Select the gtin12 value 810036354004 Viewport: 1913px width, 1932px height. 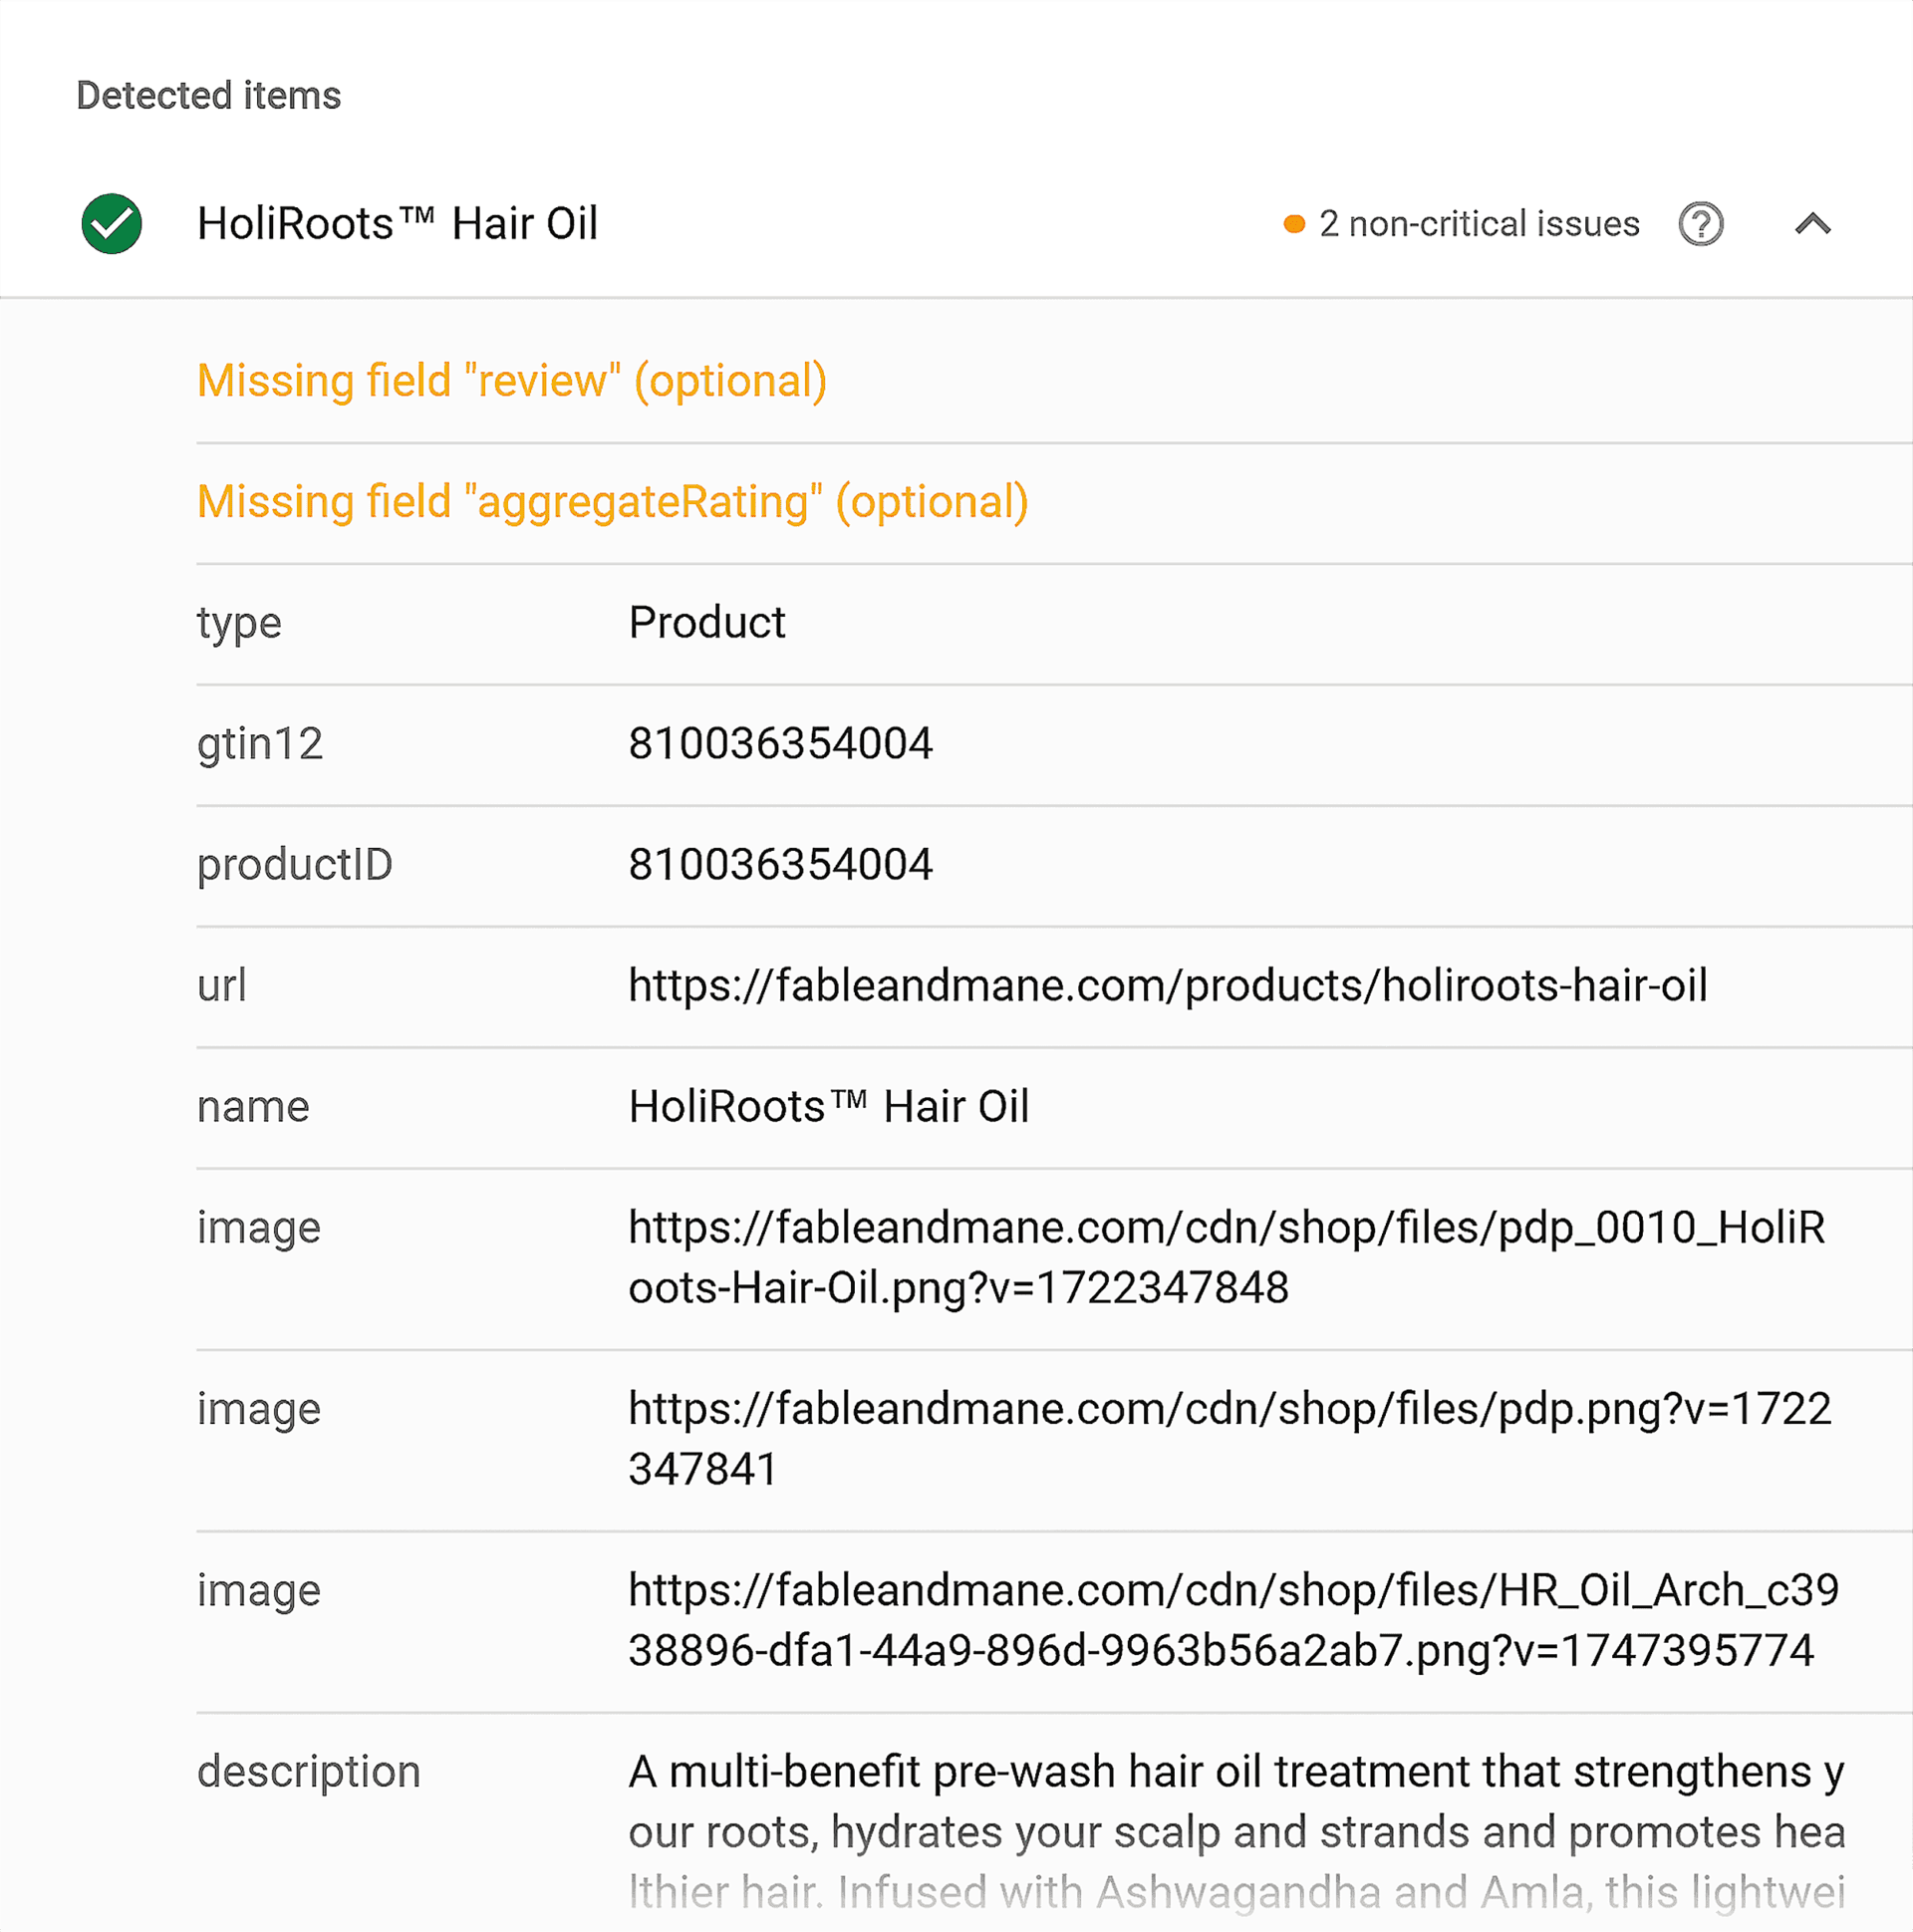click(x=780, y=744)
